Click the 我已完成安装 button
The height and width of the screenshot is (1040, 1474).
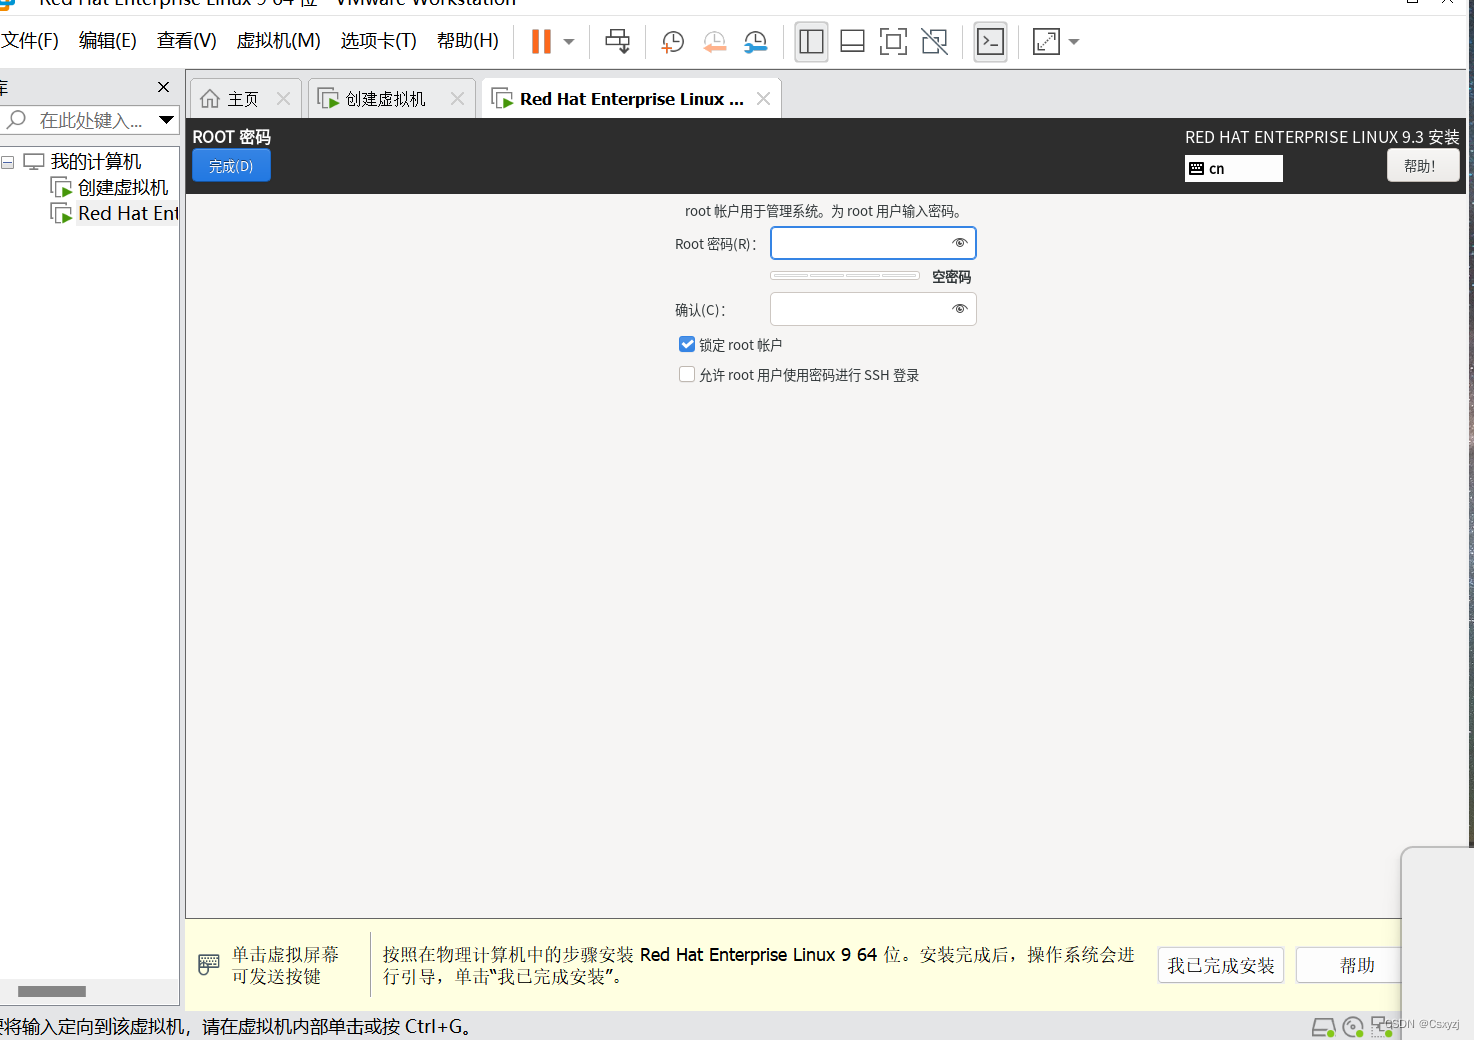tap(1221, 966)
